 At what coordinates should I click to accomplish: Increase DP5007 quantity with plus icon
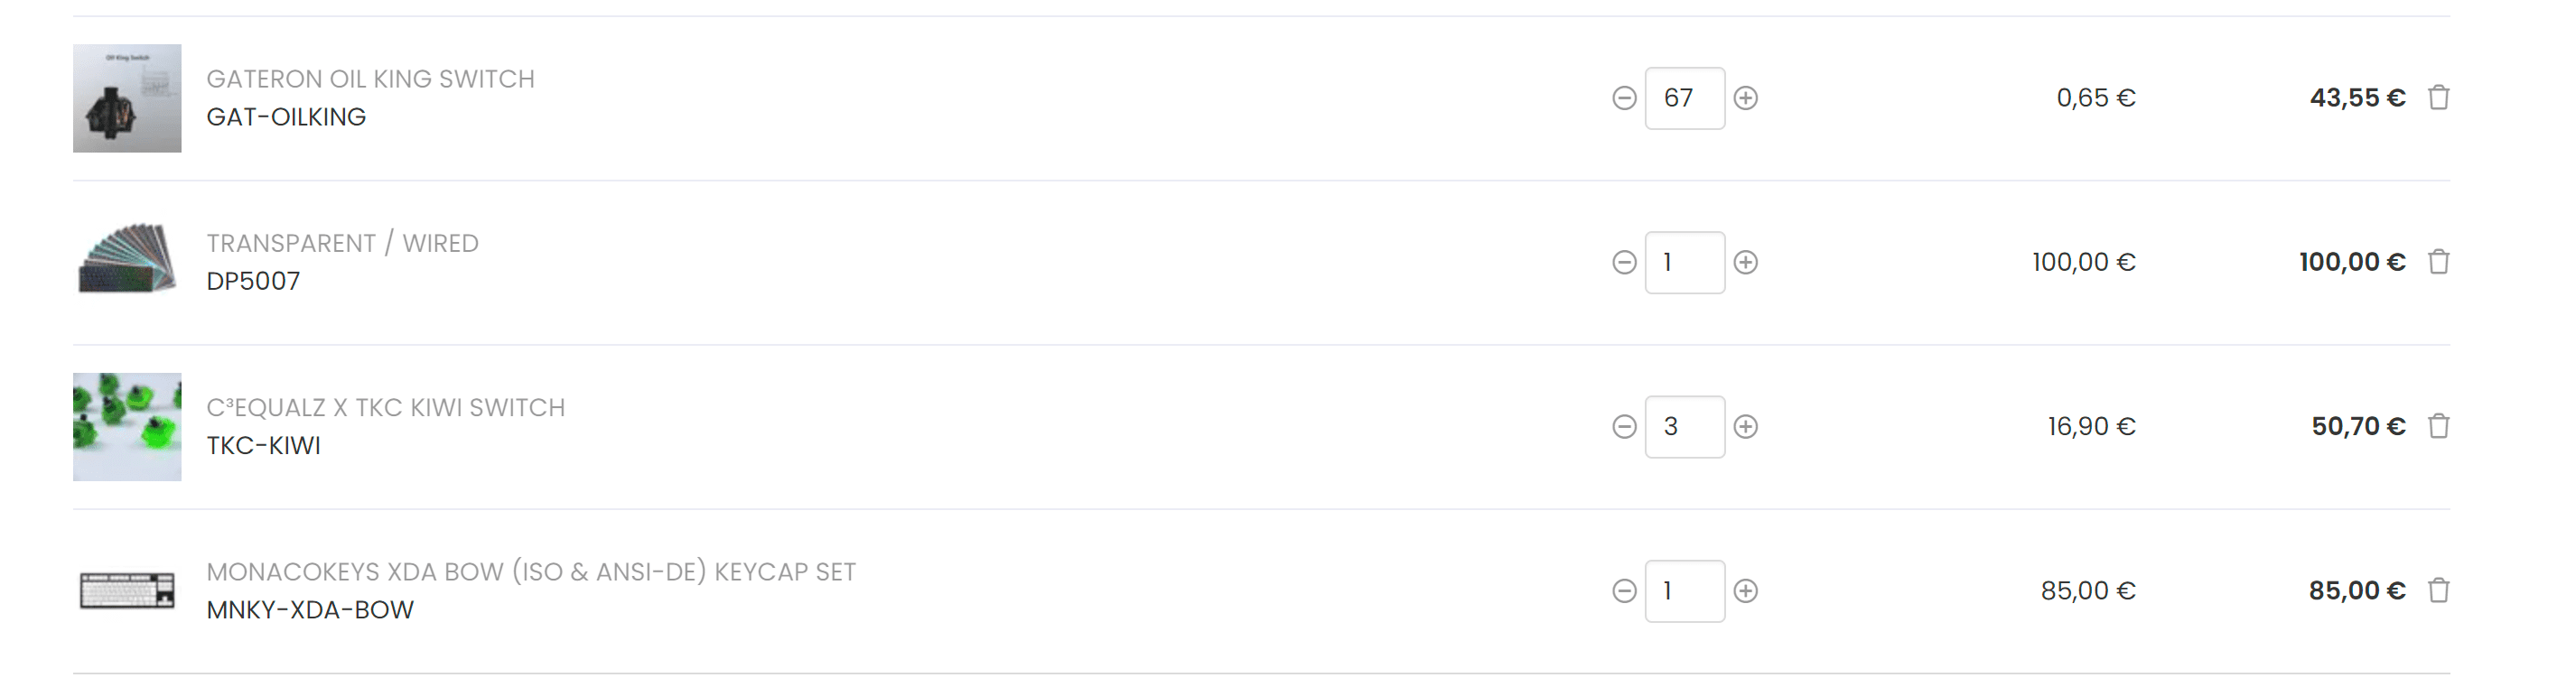pyautogui.click(x=1745, y=262)
